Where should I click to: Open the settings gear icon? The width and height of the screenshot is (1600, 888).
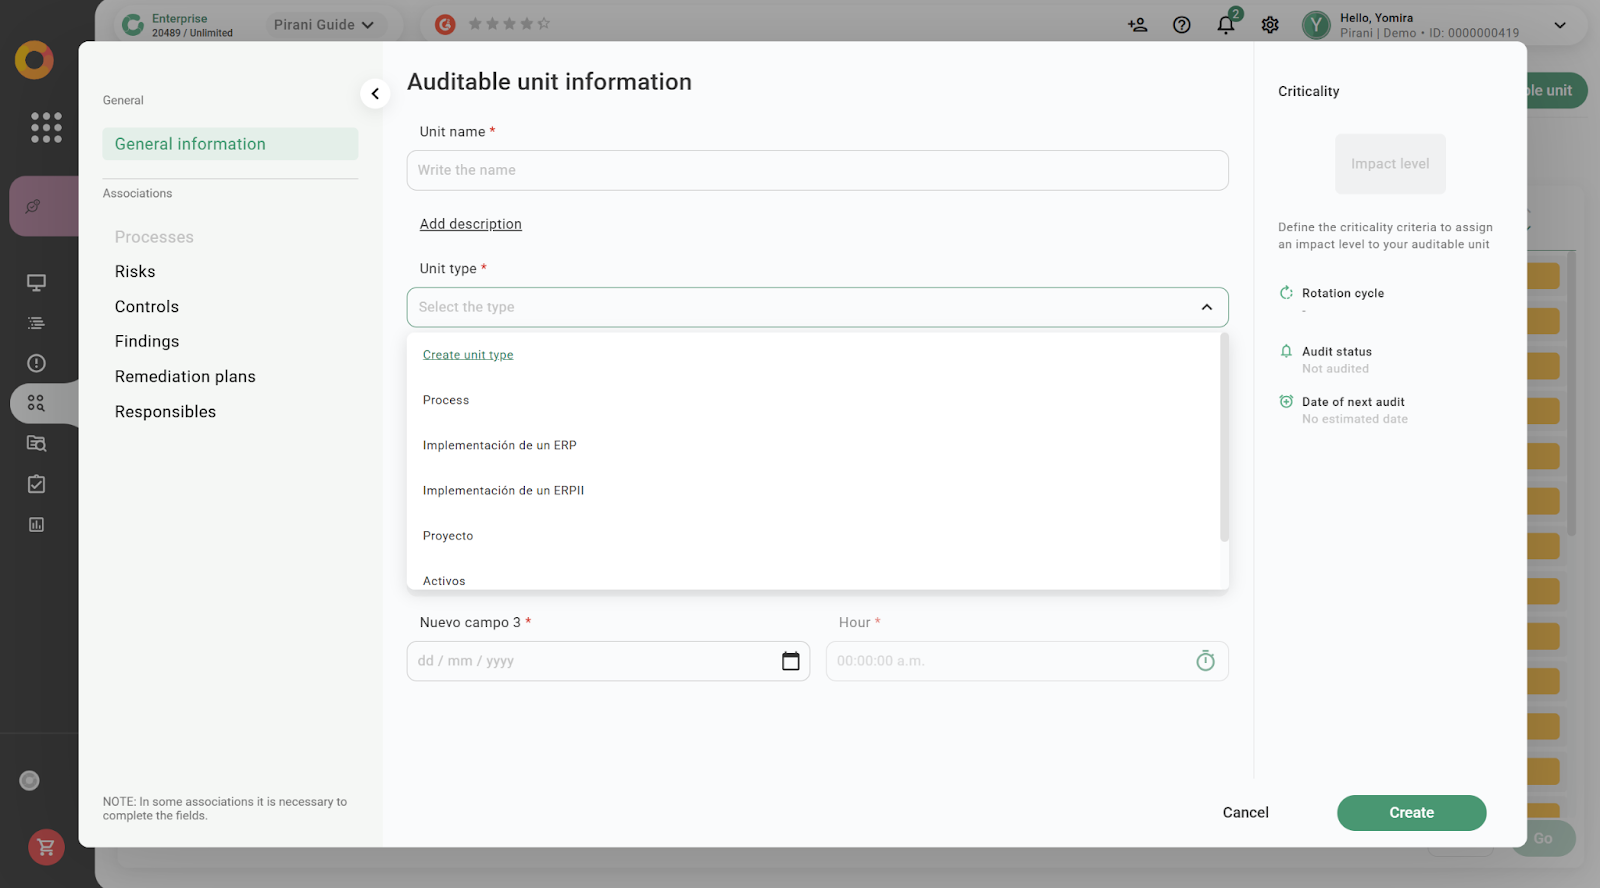pyautogui.click(x=1269, y=25)
